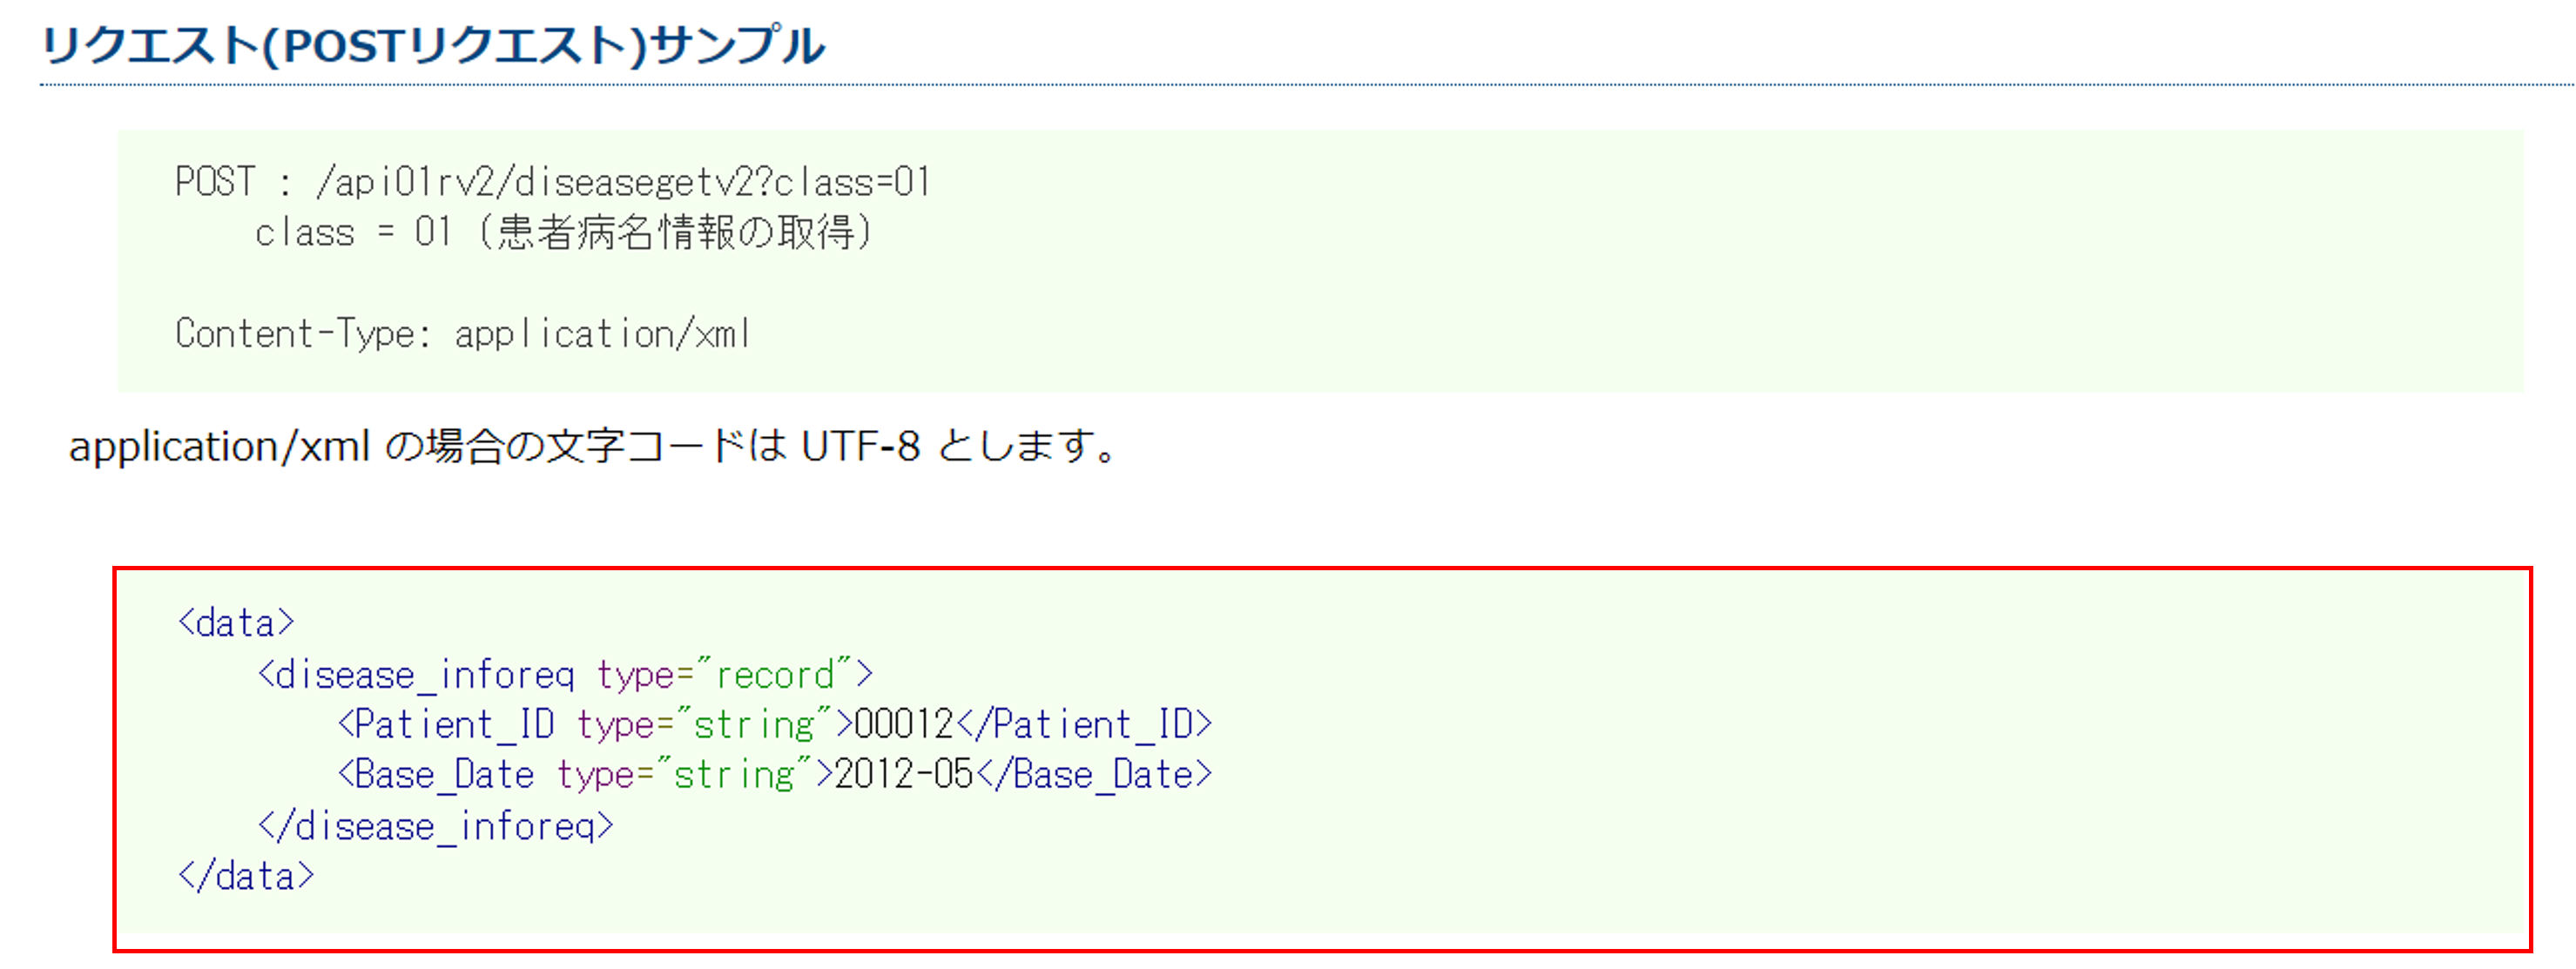
Task: Click the "string" value on the Base_Date line
Action: (735, 775)
